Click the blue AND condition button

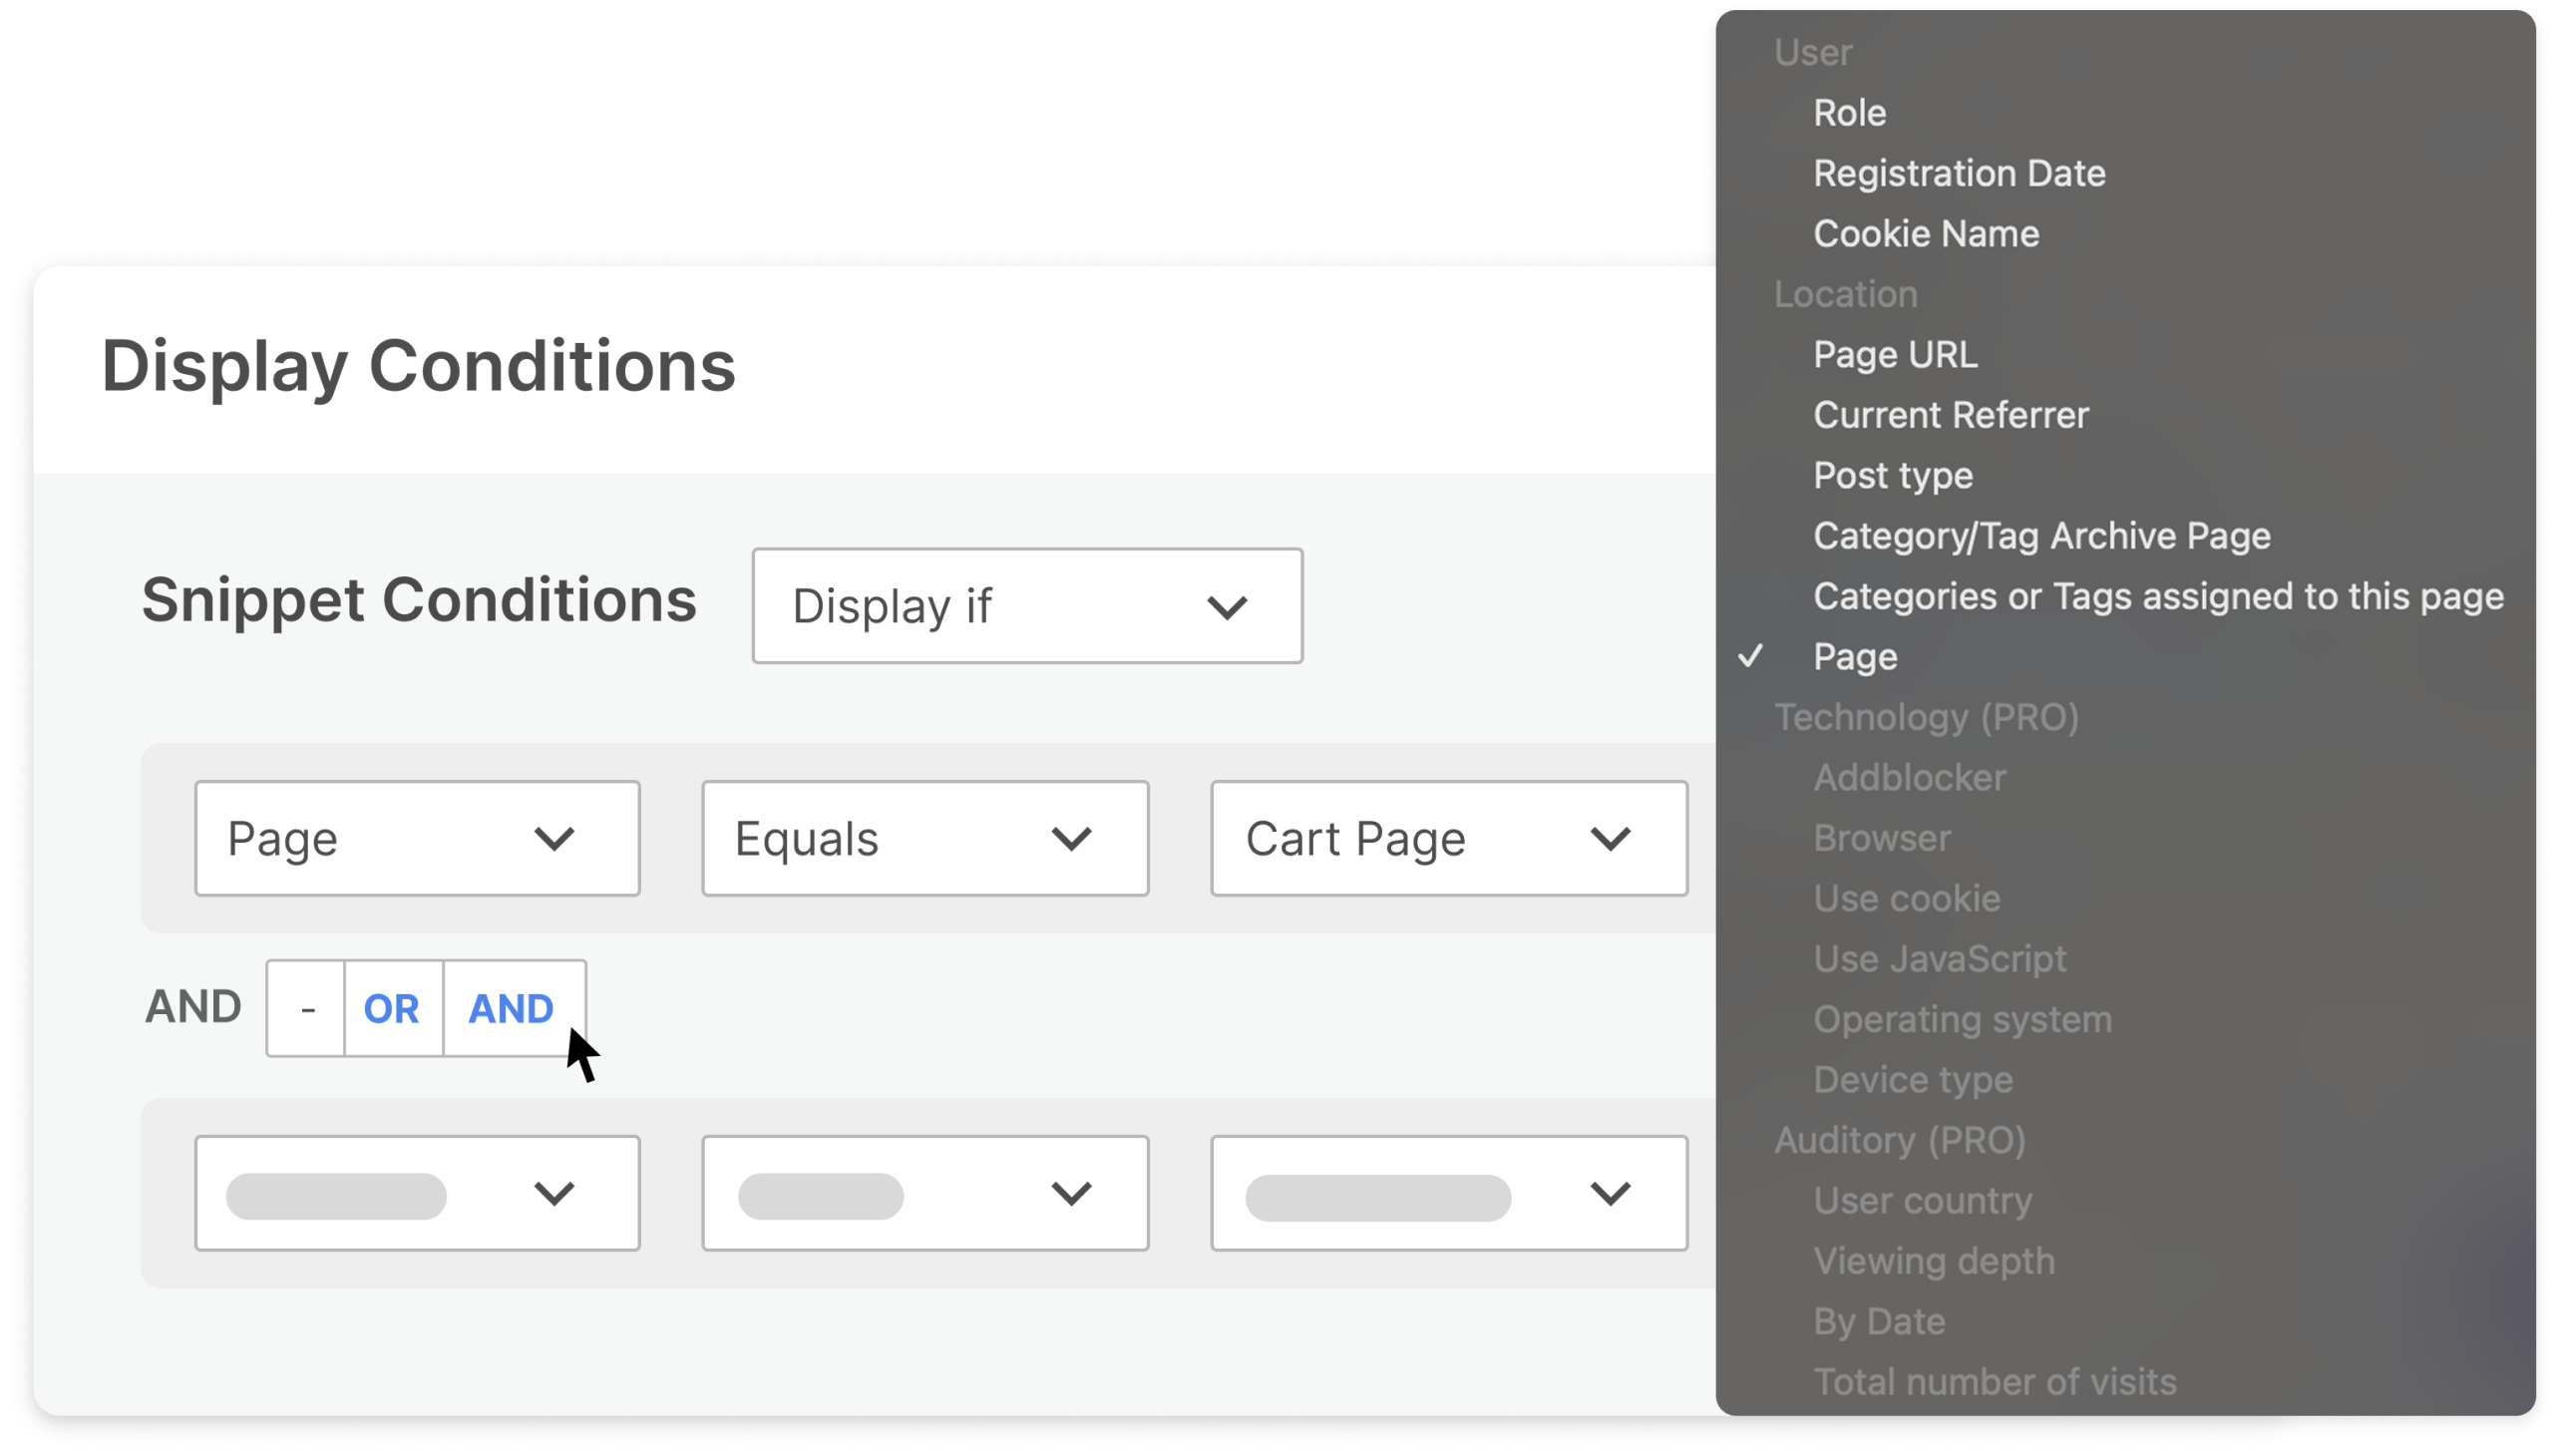tap(511, 1008)
